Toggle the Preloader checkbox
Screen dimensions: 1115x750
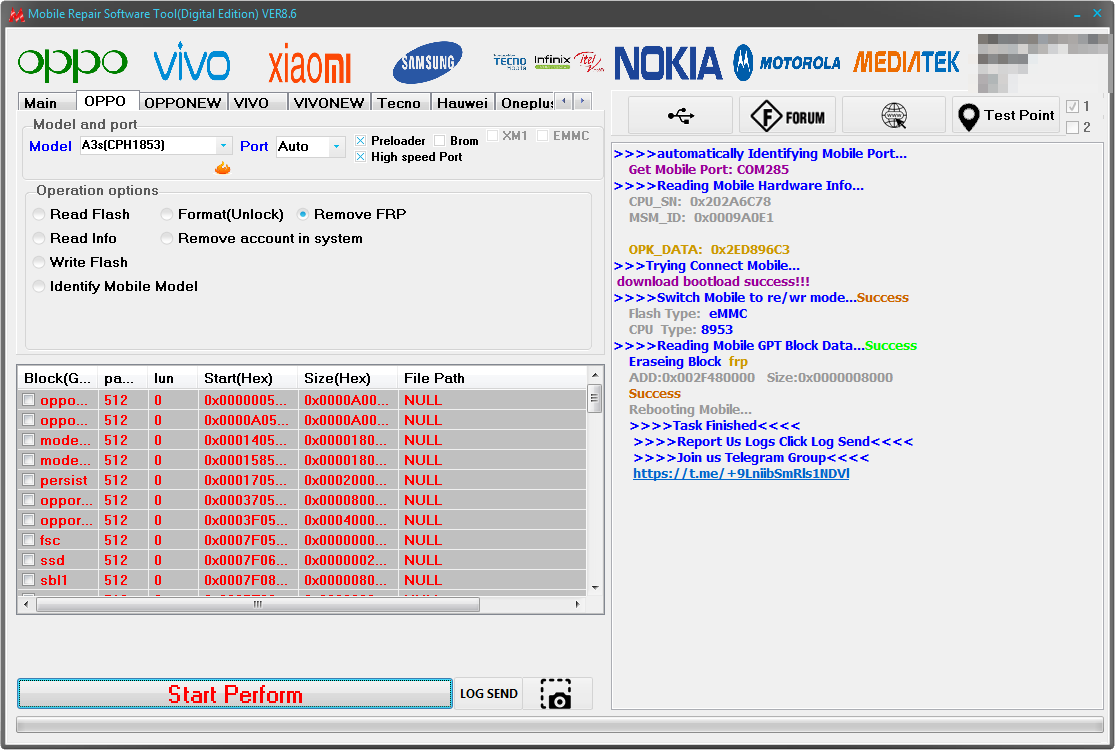click(x=361, y=141)
